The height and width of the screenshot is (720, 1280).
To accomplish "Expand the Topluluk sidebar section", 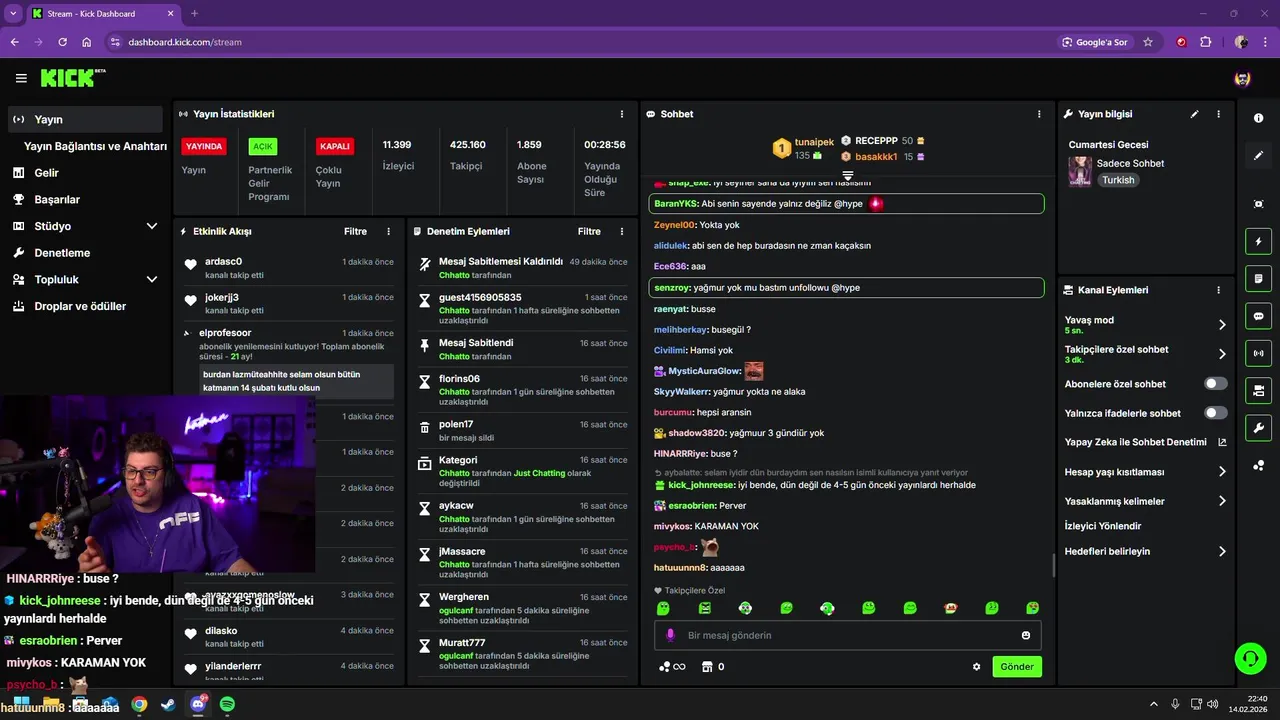I will coord(152,280).
